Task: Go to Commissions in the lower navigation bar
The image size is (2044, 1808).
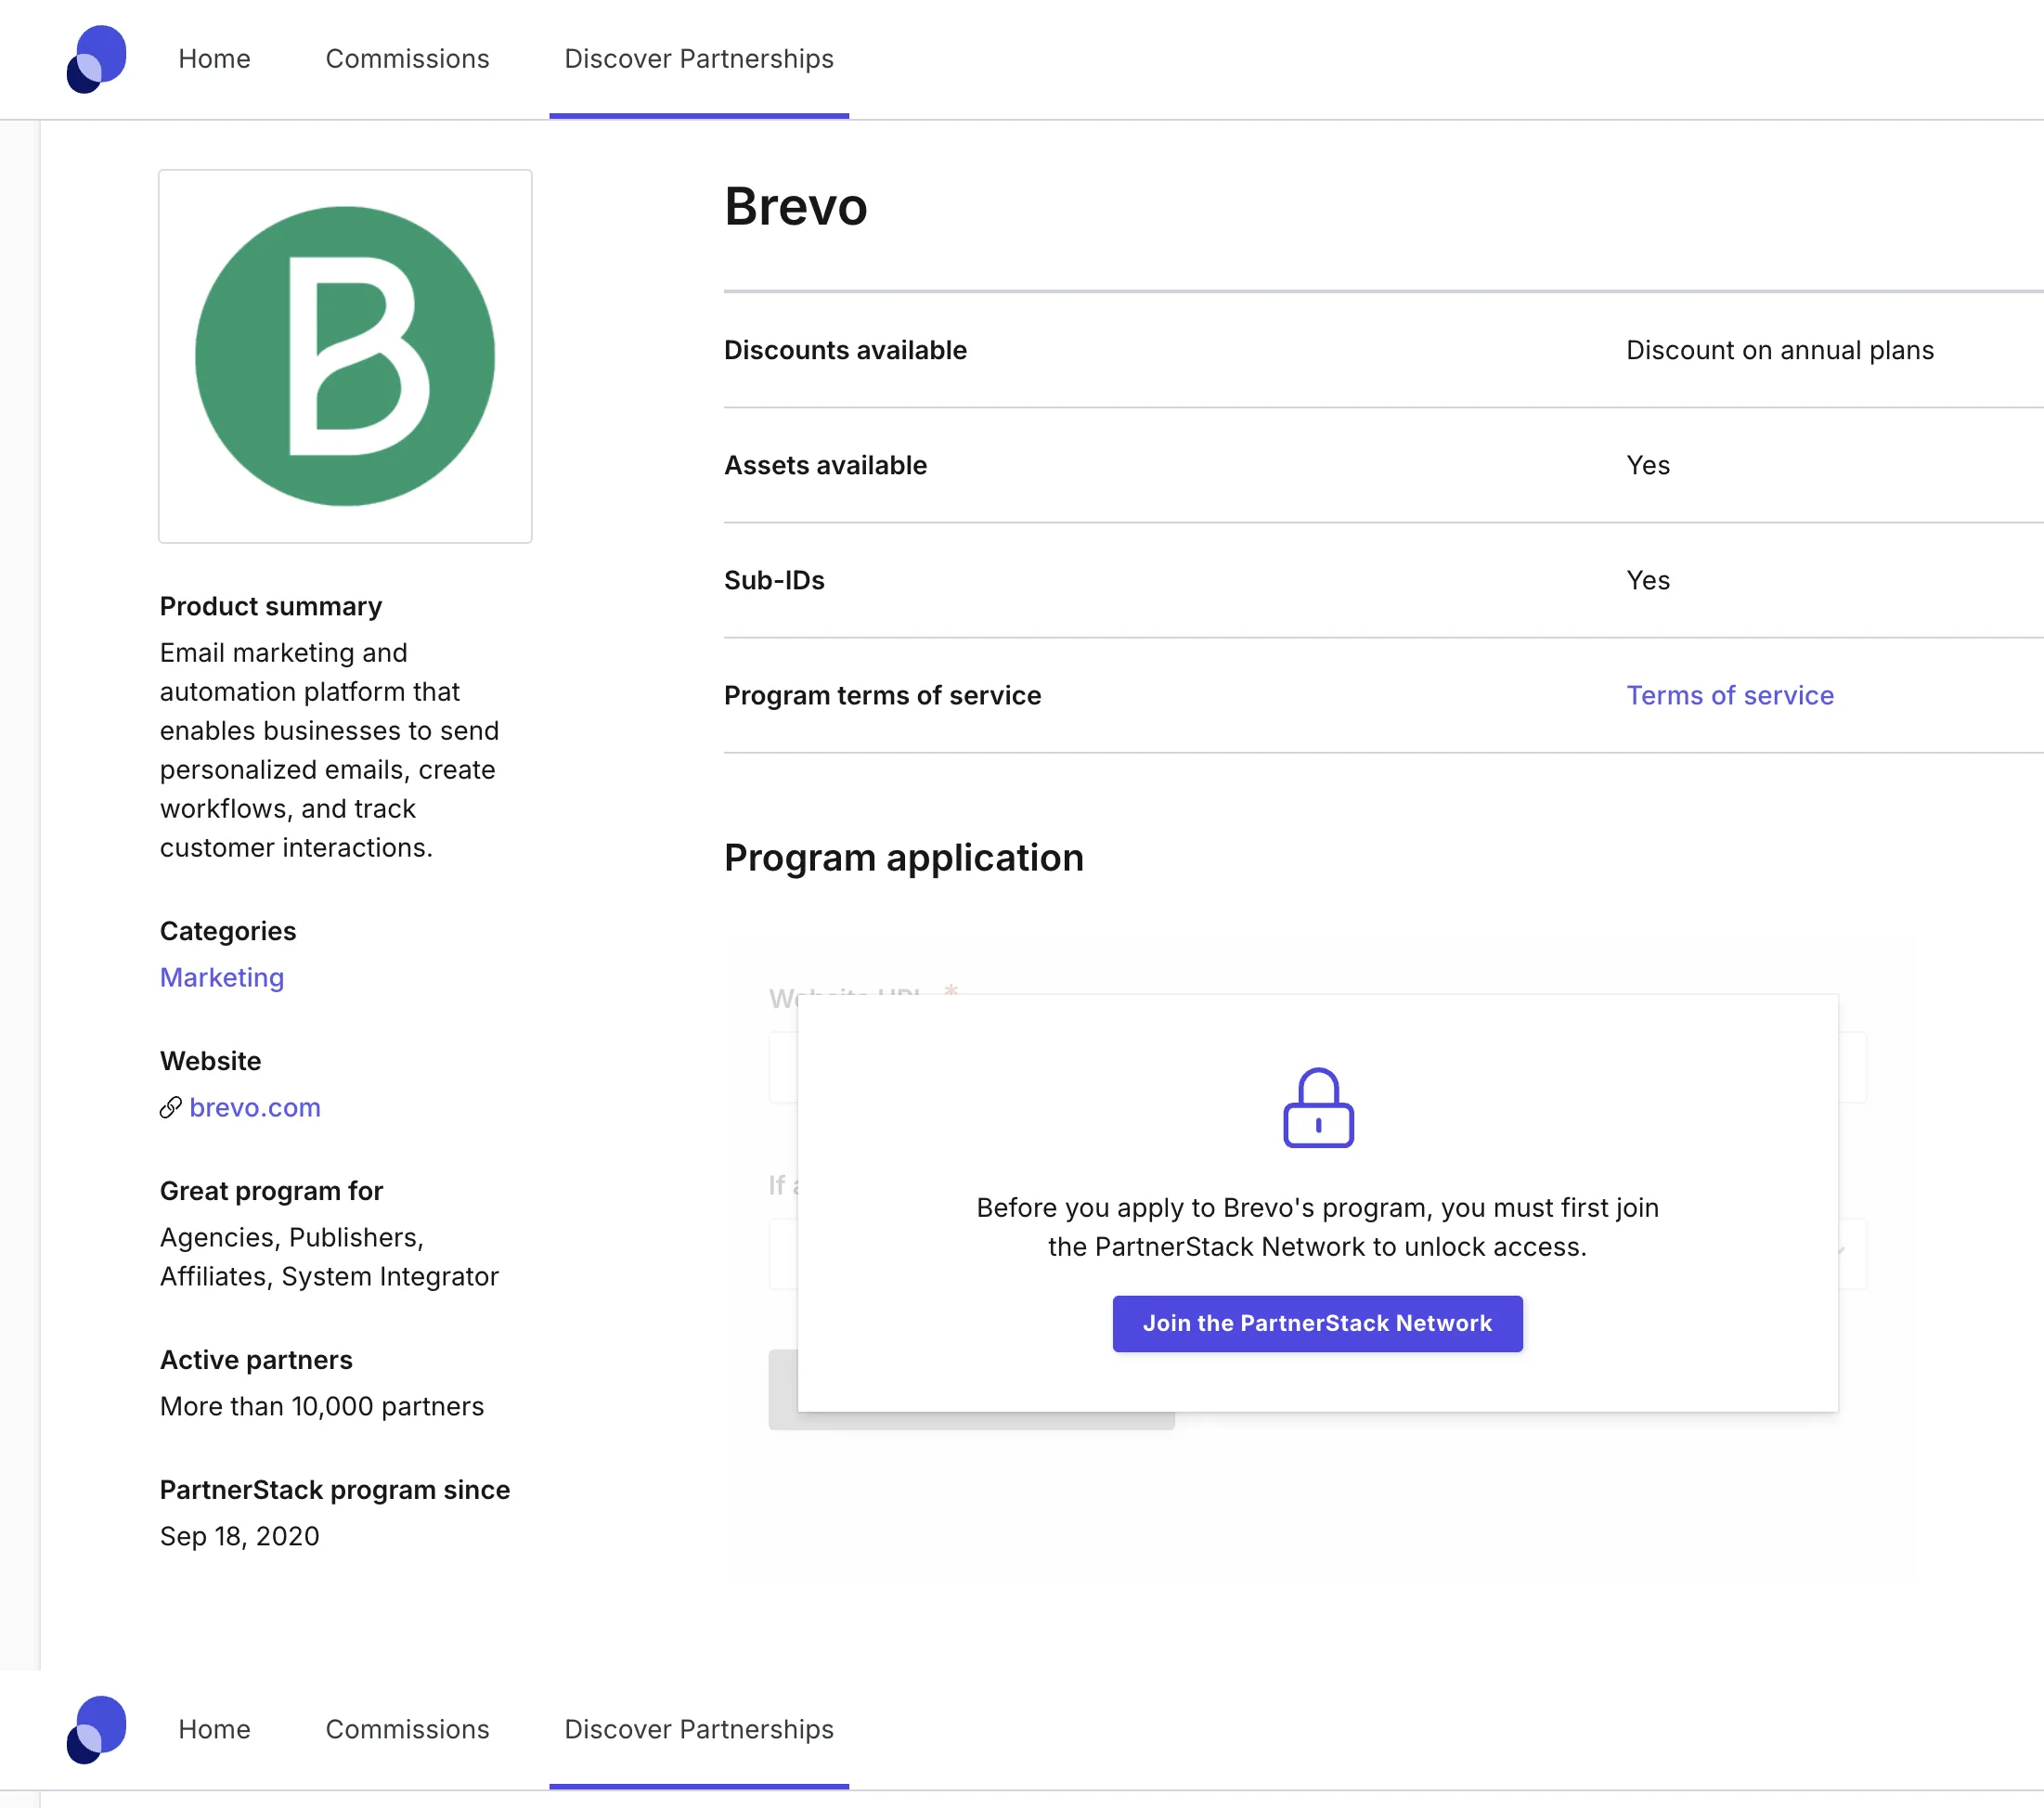Action: pyautogui.click(x=407, y=1729)
